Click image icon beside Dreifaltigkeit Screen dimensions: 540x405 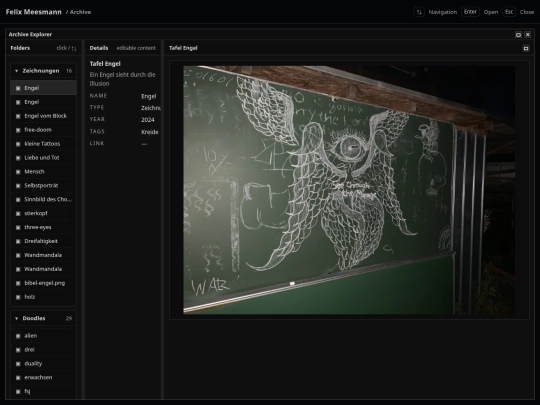click(x=18, y=241)
